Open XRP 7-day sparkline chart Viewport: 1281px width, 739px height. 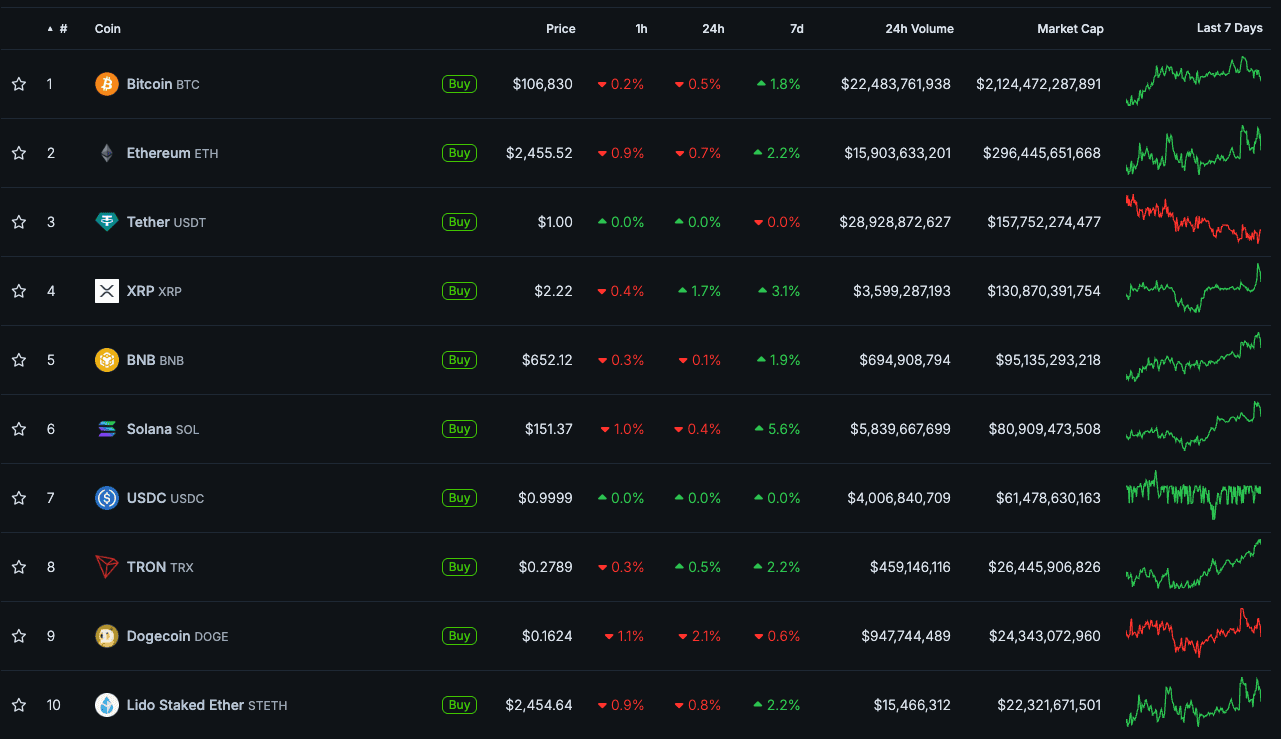point(1194,288)
